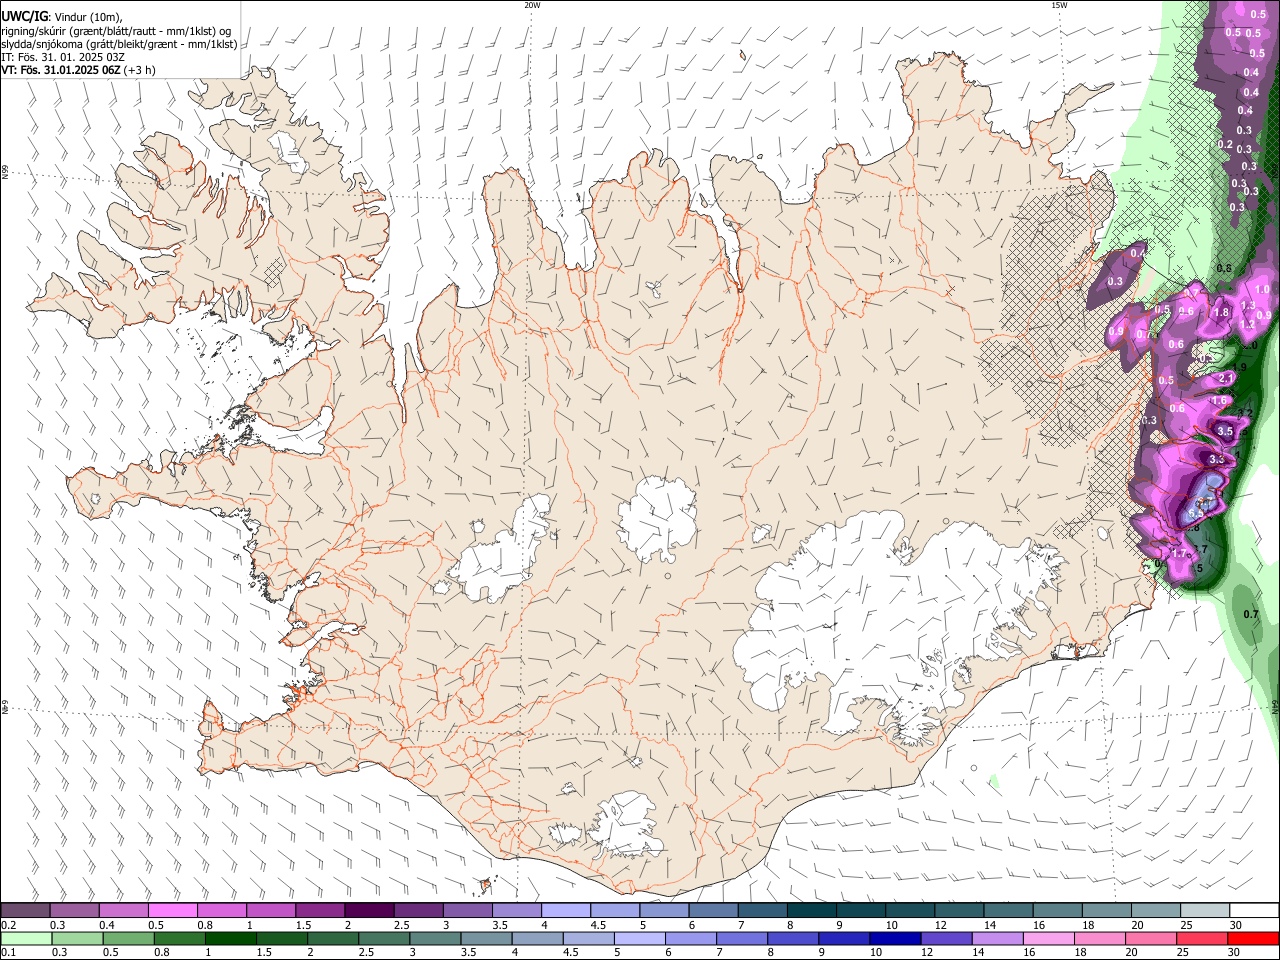
Task: Click the 'slydda/snjókoma' legend description line
Action: [119, 45]
